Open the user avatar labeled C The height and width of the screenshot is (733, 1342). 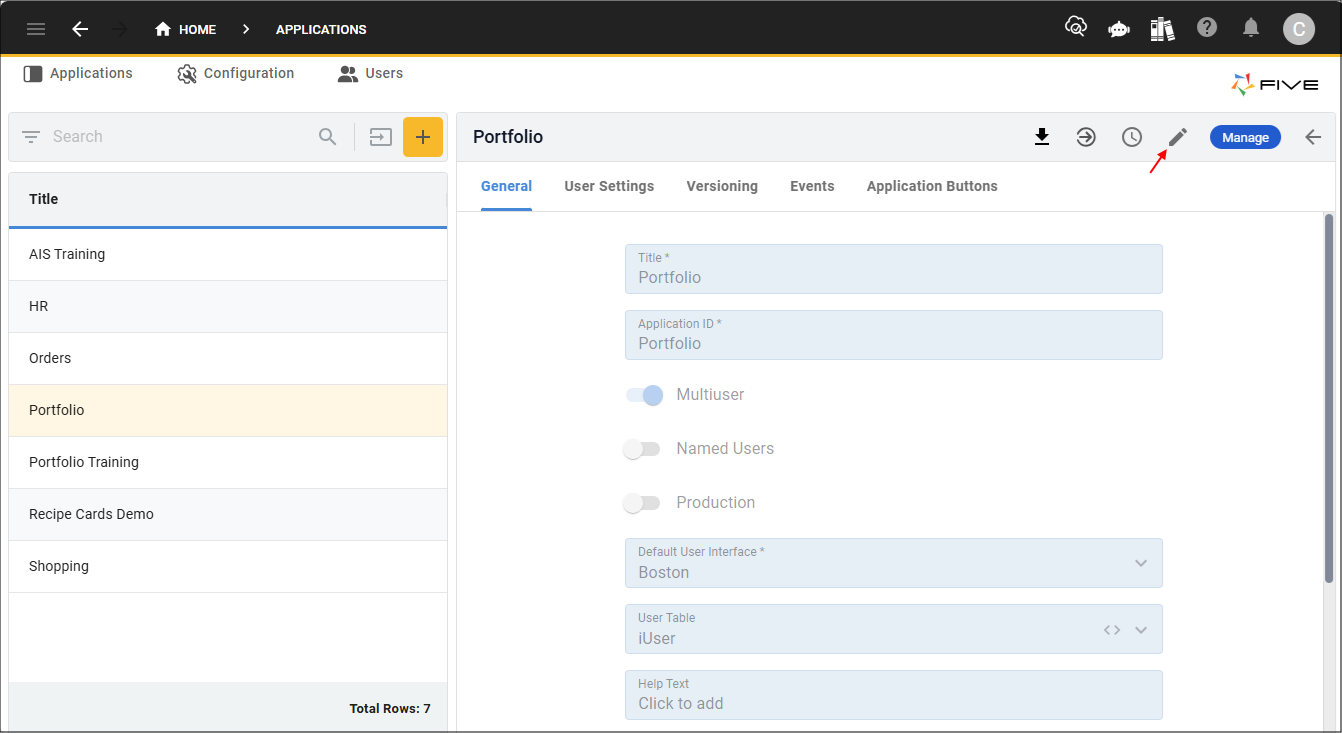pyautogui.click(x=1299, y=29)
